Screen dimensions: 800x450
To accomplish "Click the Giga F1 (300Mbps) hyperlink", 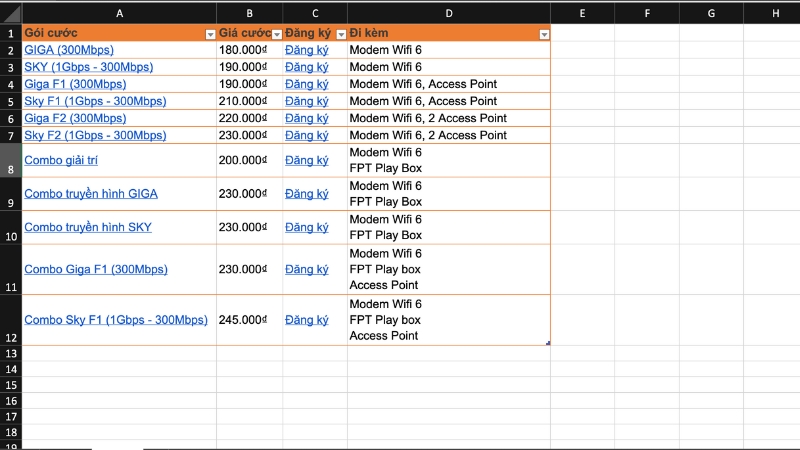I will [x=74, y=84].
